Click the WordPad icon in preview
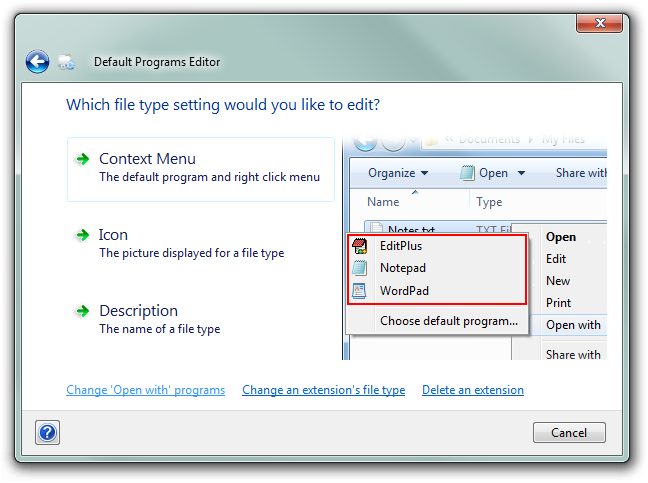This screenshot has width=648, height=483. 360,291
